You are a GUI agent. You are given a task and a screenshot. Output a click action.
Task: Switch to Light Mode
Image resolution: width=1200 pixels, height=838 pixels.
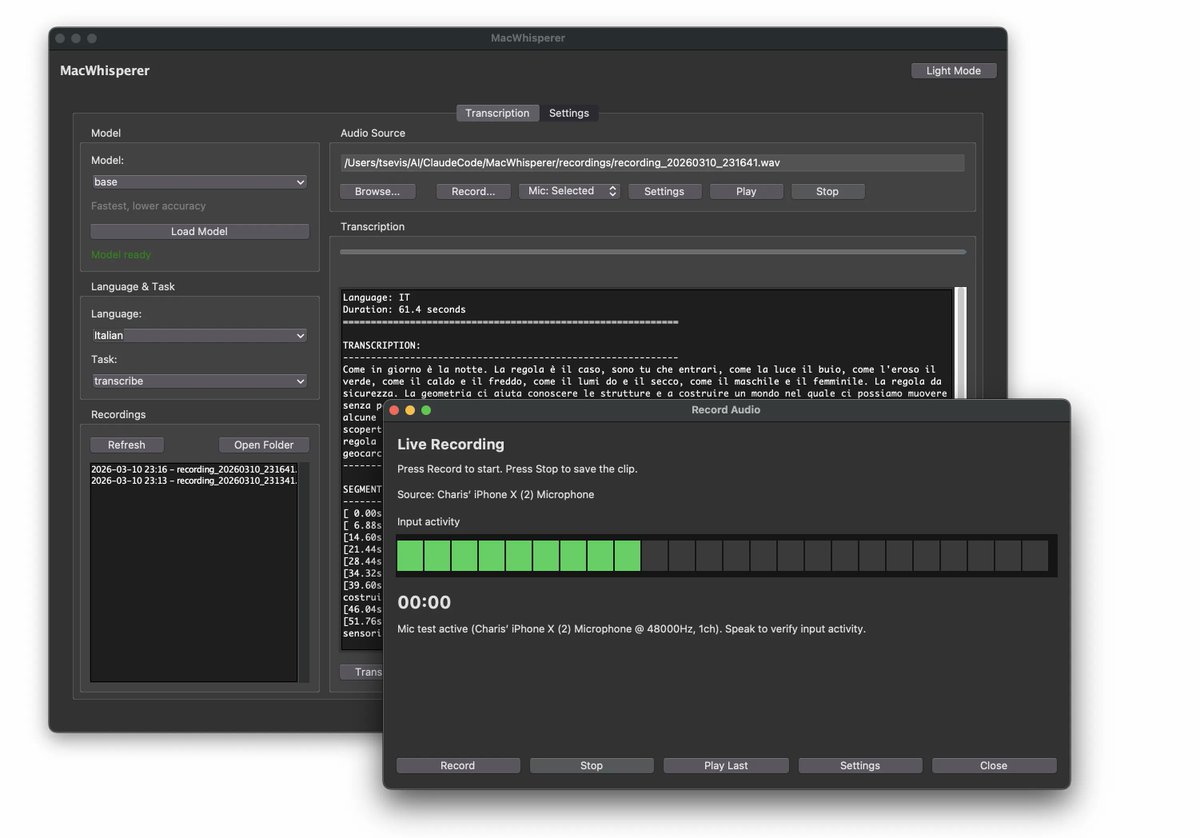[953, 71]
